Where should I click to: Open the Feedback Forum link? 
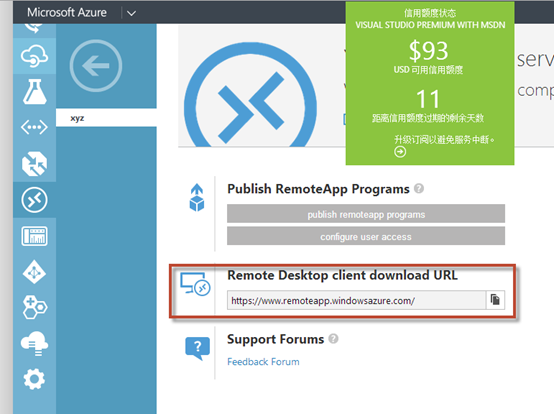pyautogui.click(x=263, y=362)
